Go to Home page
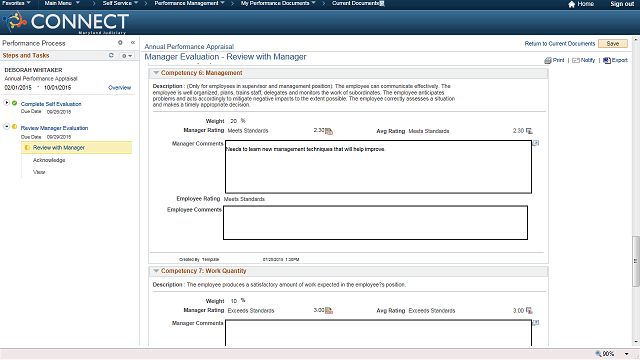The image size is (640, 360). pos(585,4)
